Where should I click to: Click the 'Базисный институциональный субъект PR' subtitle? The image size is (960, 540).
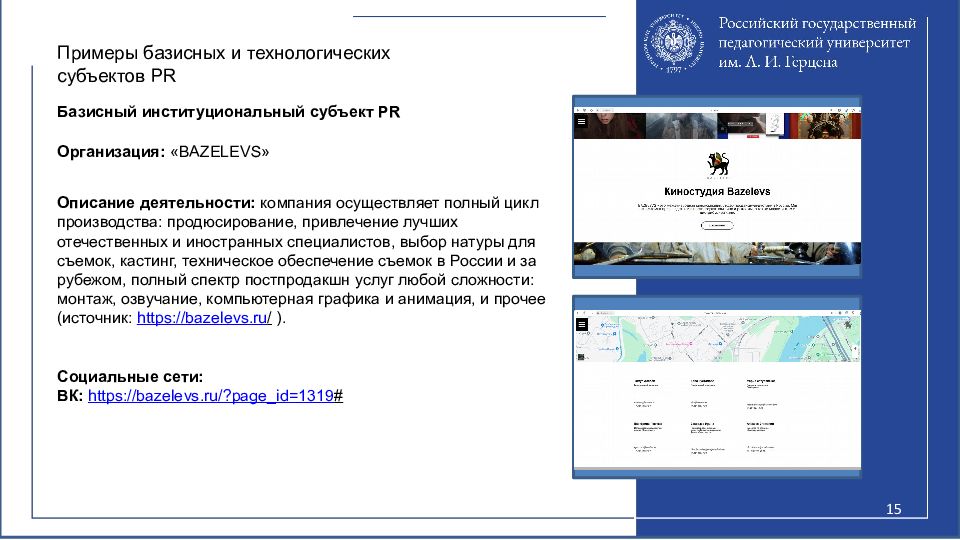[228, 112]
